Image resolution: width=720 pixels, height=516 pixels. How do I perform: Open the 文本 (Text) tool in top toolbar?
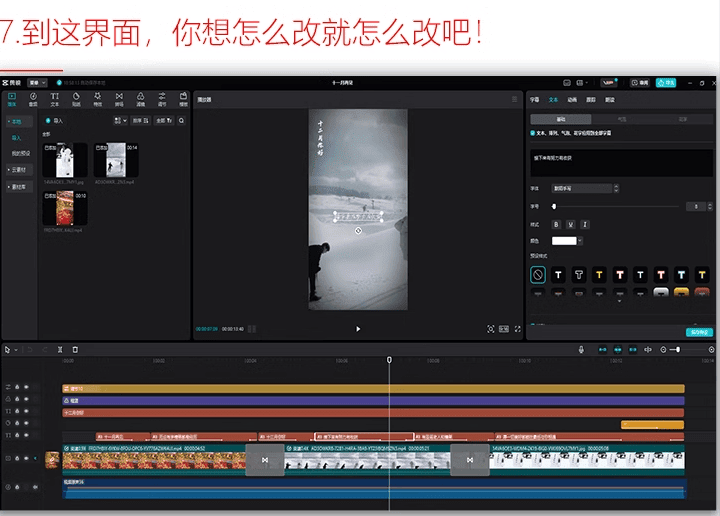tap(55, 99)
